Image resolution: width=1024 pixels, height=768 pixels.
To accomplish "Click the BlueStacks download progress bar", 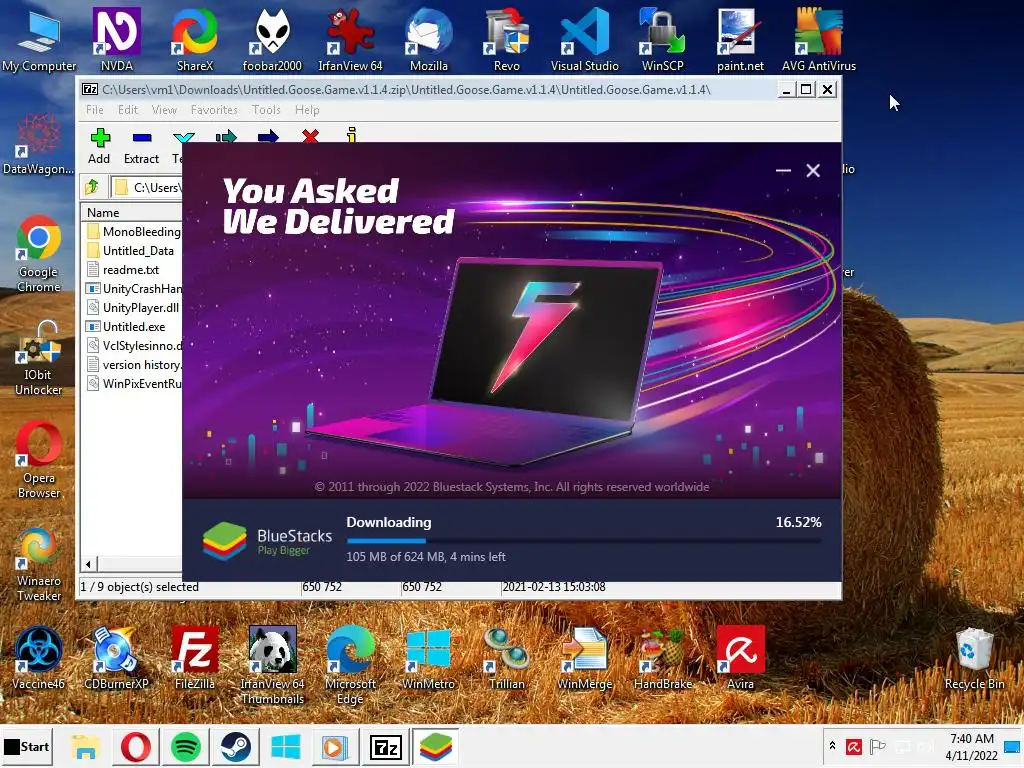I will pos(584,541).
